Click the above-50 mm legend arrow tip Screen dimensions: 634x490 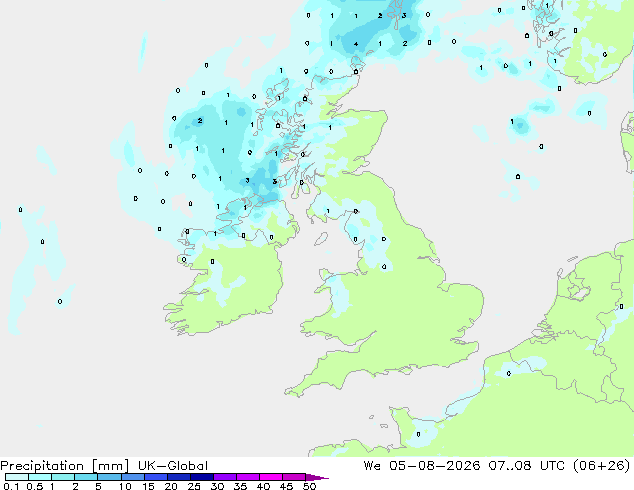pyautogui.click(x=317, y=477)
